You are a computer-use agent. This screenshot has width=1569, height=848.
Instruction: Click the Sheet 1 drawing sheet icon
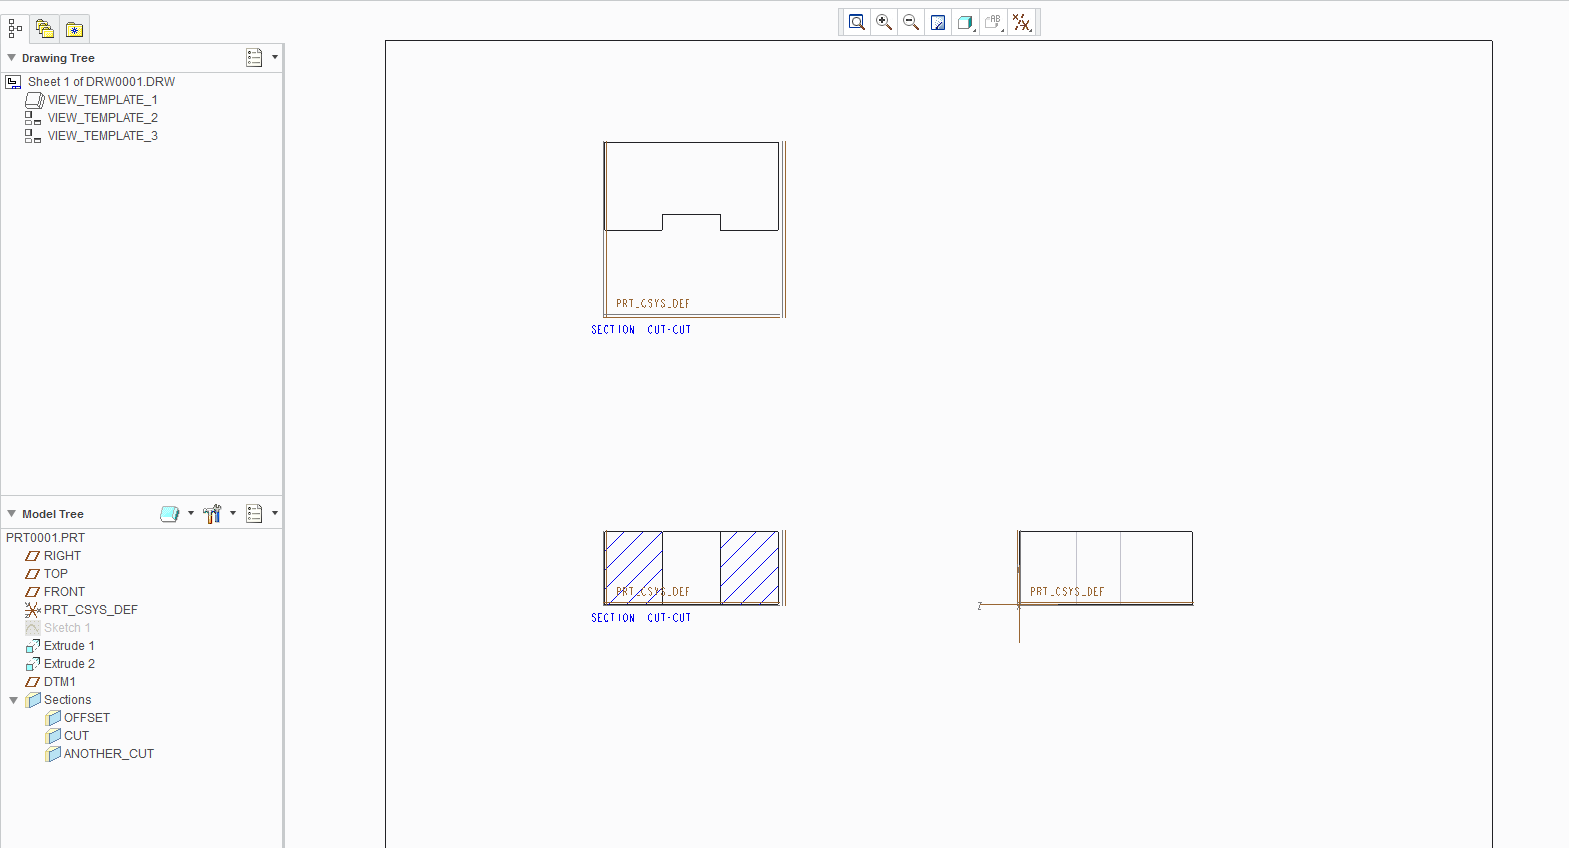click(13, 82)
